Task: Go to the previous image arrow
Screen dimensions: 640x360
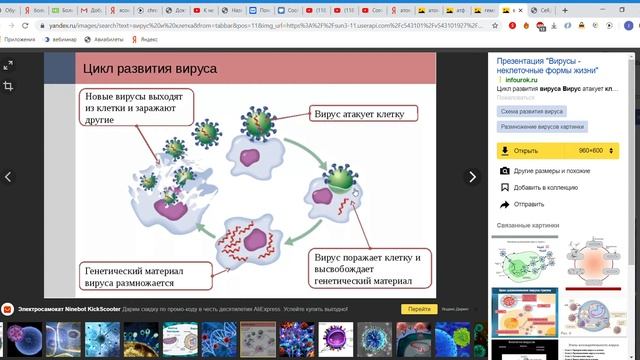Action: pyautogui.click(x=8, y=177)
